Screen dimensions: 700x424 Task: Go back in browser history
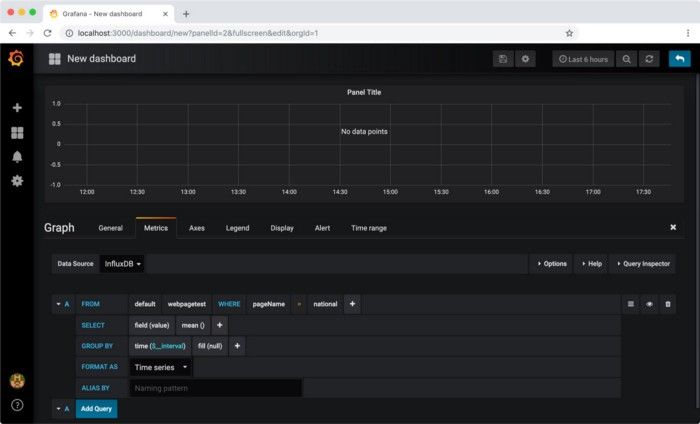12,33
